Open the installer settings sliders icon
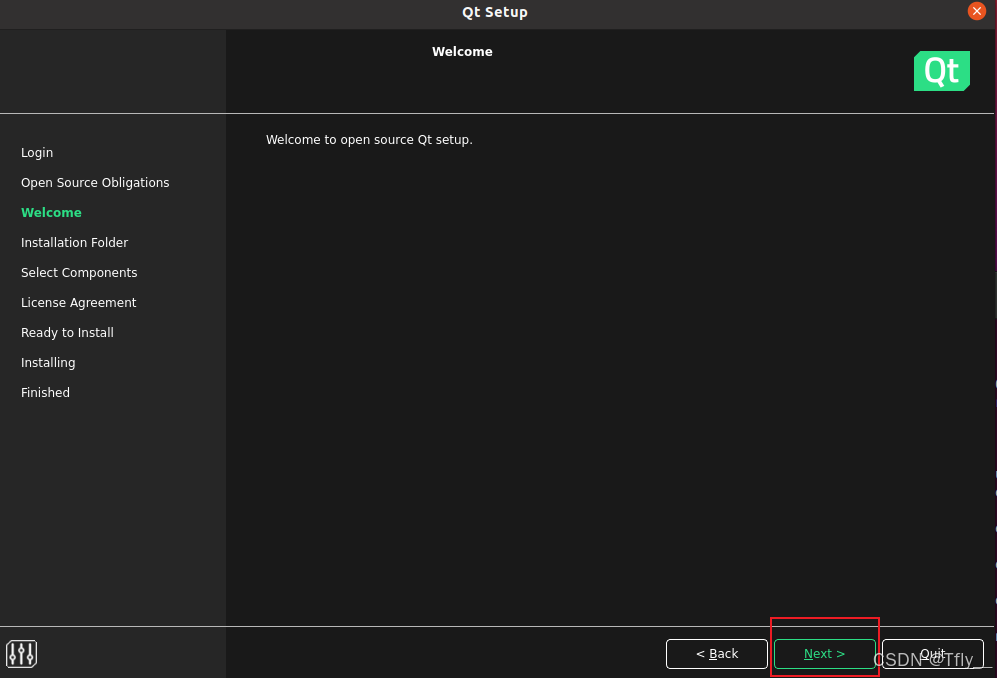 [22, 654]
